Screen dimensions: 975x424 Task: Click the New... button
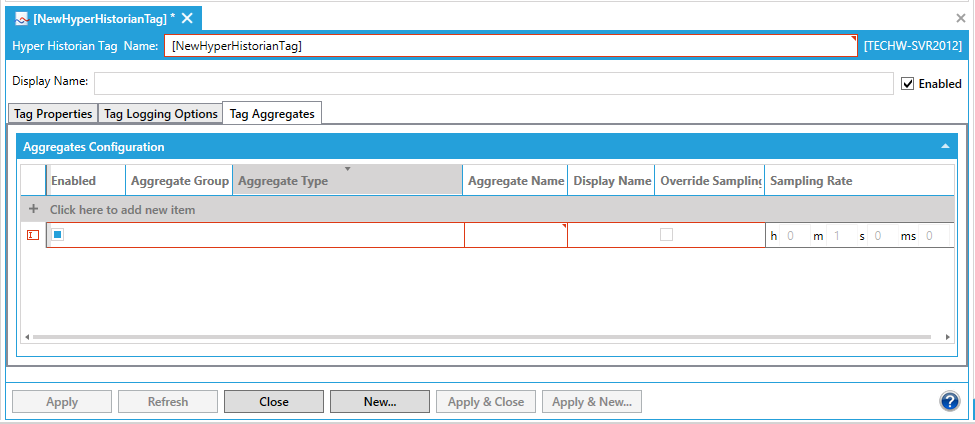pos(380,402)
